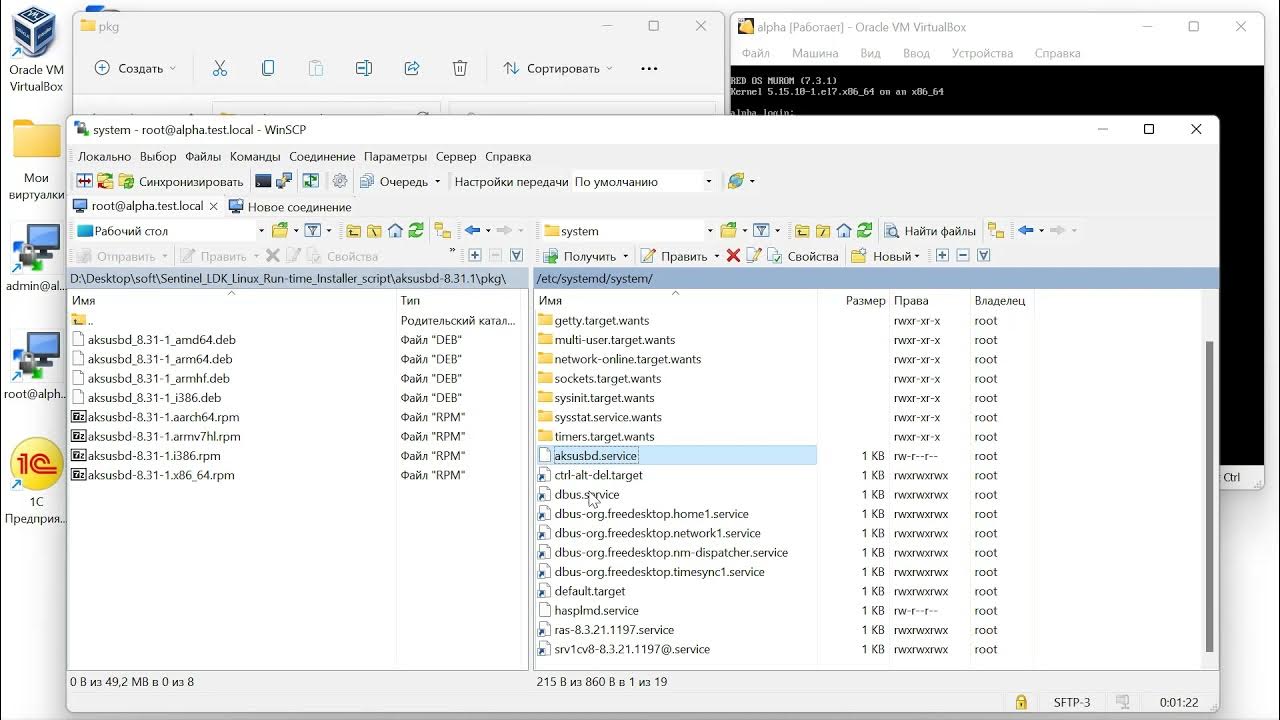Viewport: 1280px width, 720px height.
Task: Open the local drive dropdown 'Рабочий стол'
Action: tap(171, 231)
